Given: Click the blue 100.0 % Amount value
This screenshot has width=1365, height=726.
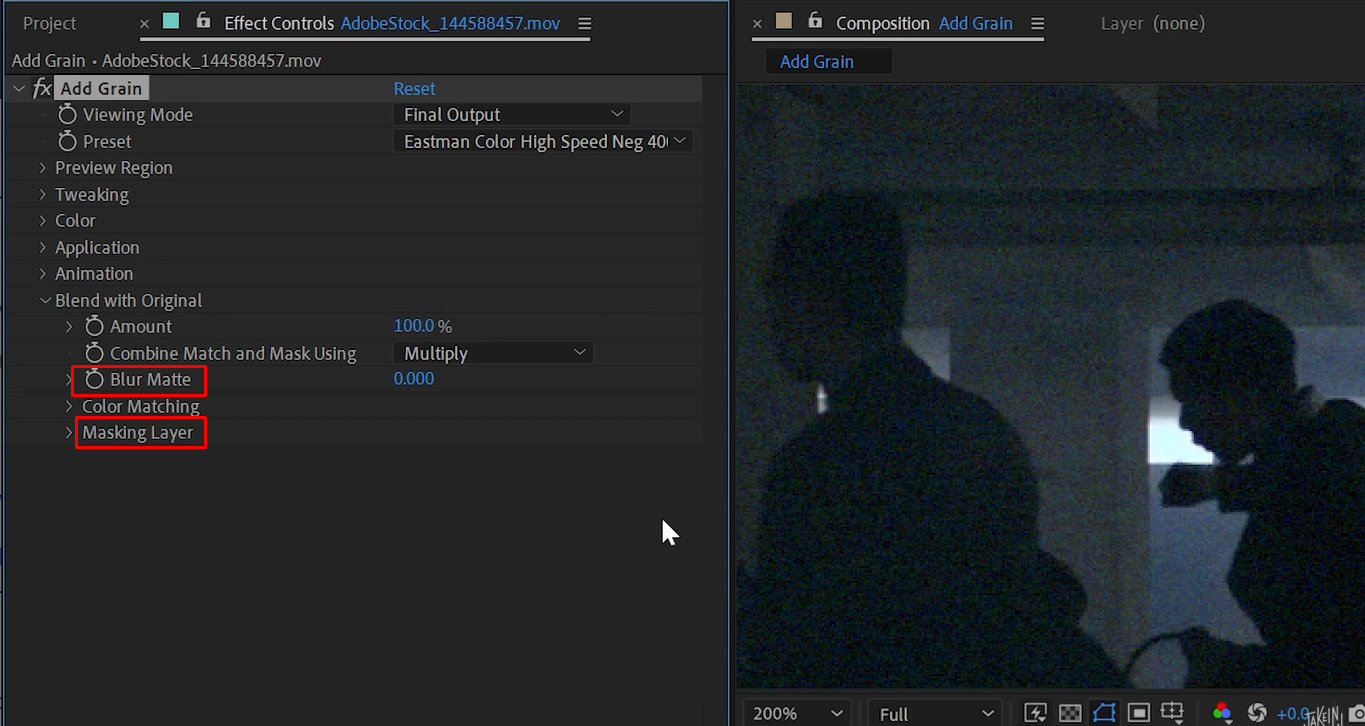Looking at the screenshot, I should point(423,325).
